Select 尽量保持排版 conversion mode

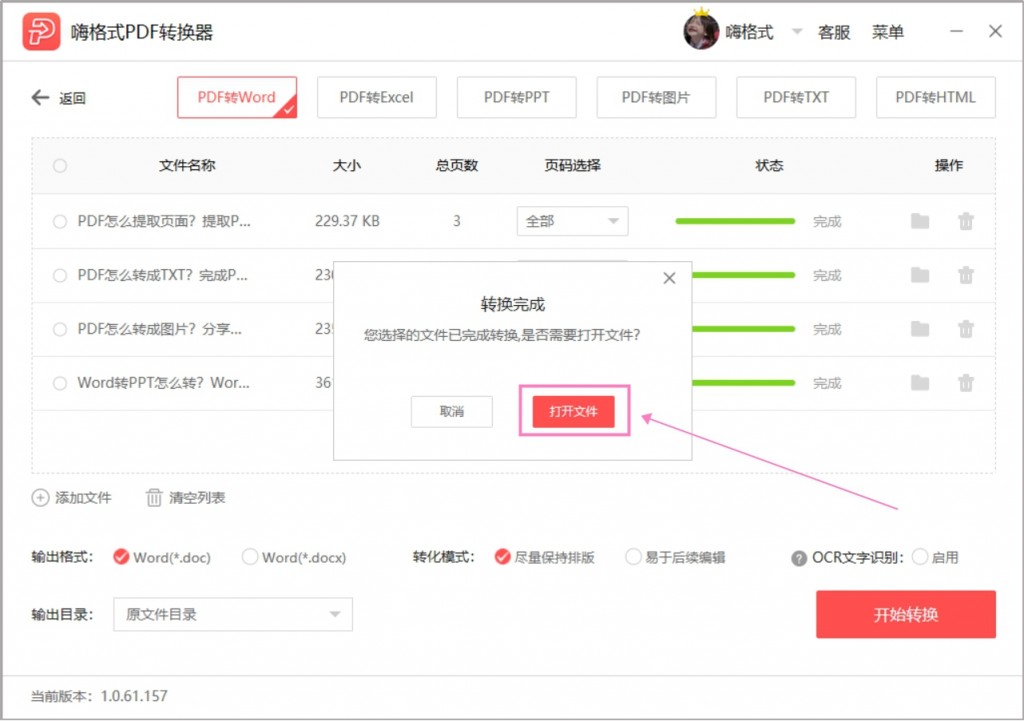502,557
